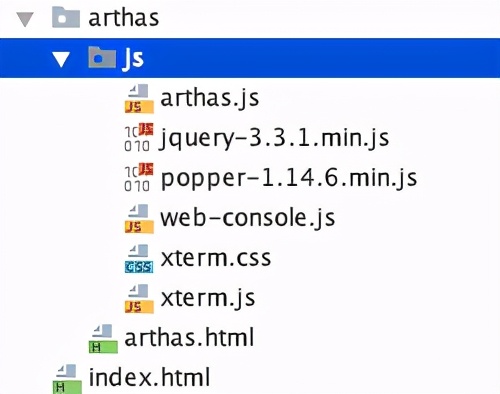
Task: Select the jquery-3.3.1.min.js file name
Action: (x=274, y=138)
